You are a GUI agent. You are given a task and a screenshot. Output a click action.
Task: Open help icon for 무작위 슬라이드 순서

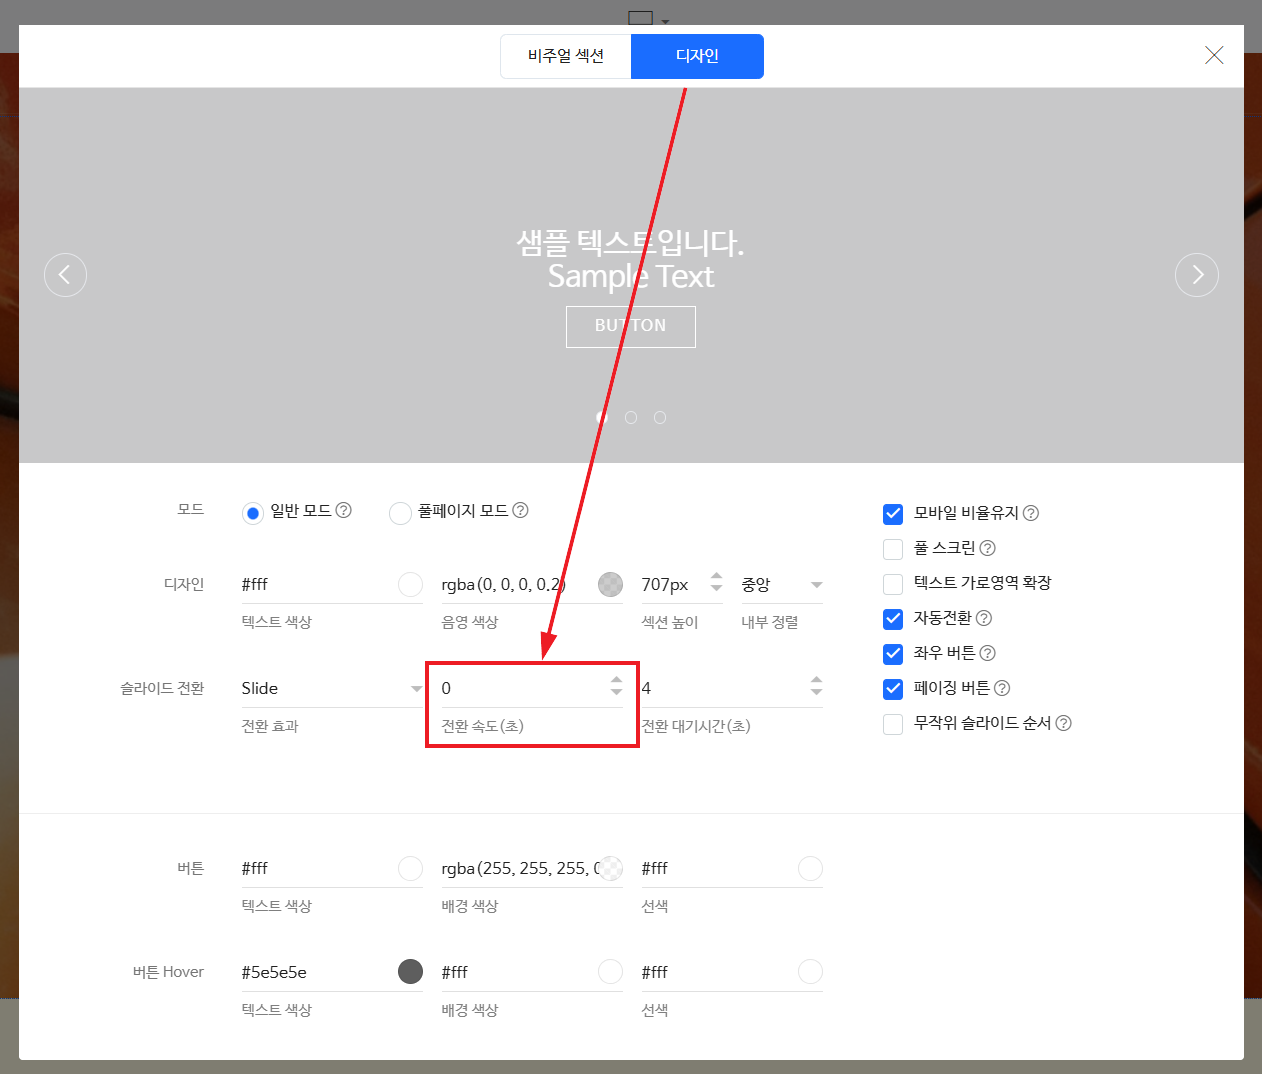(1064, 723)
